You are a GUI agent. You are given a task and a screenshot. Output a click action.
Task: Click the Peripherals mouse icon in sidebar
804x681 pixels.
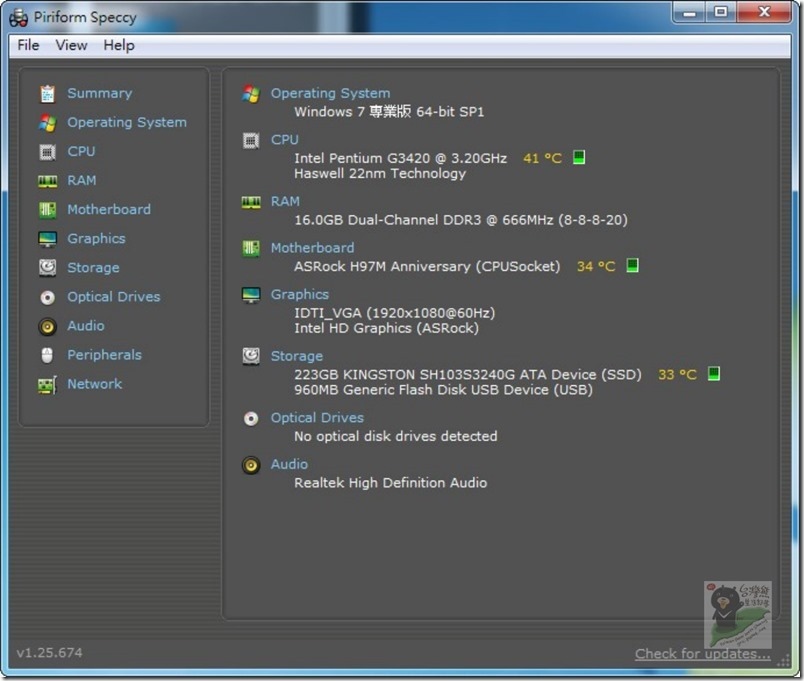point(47,355)
